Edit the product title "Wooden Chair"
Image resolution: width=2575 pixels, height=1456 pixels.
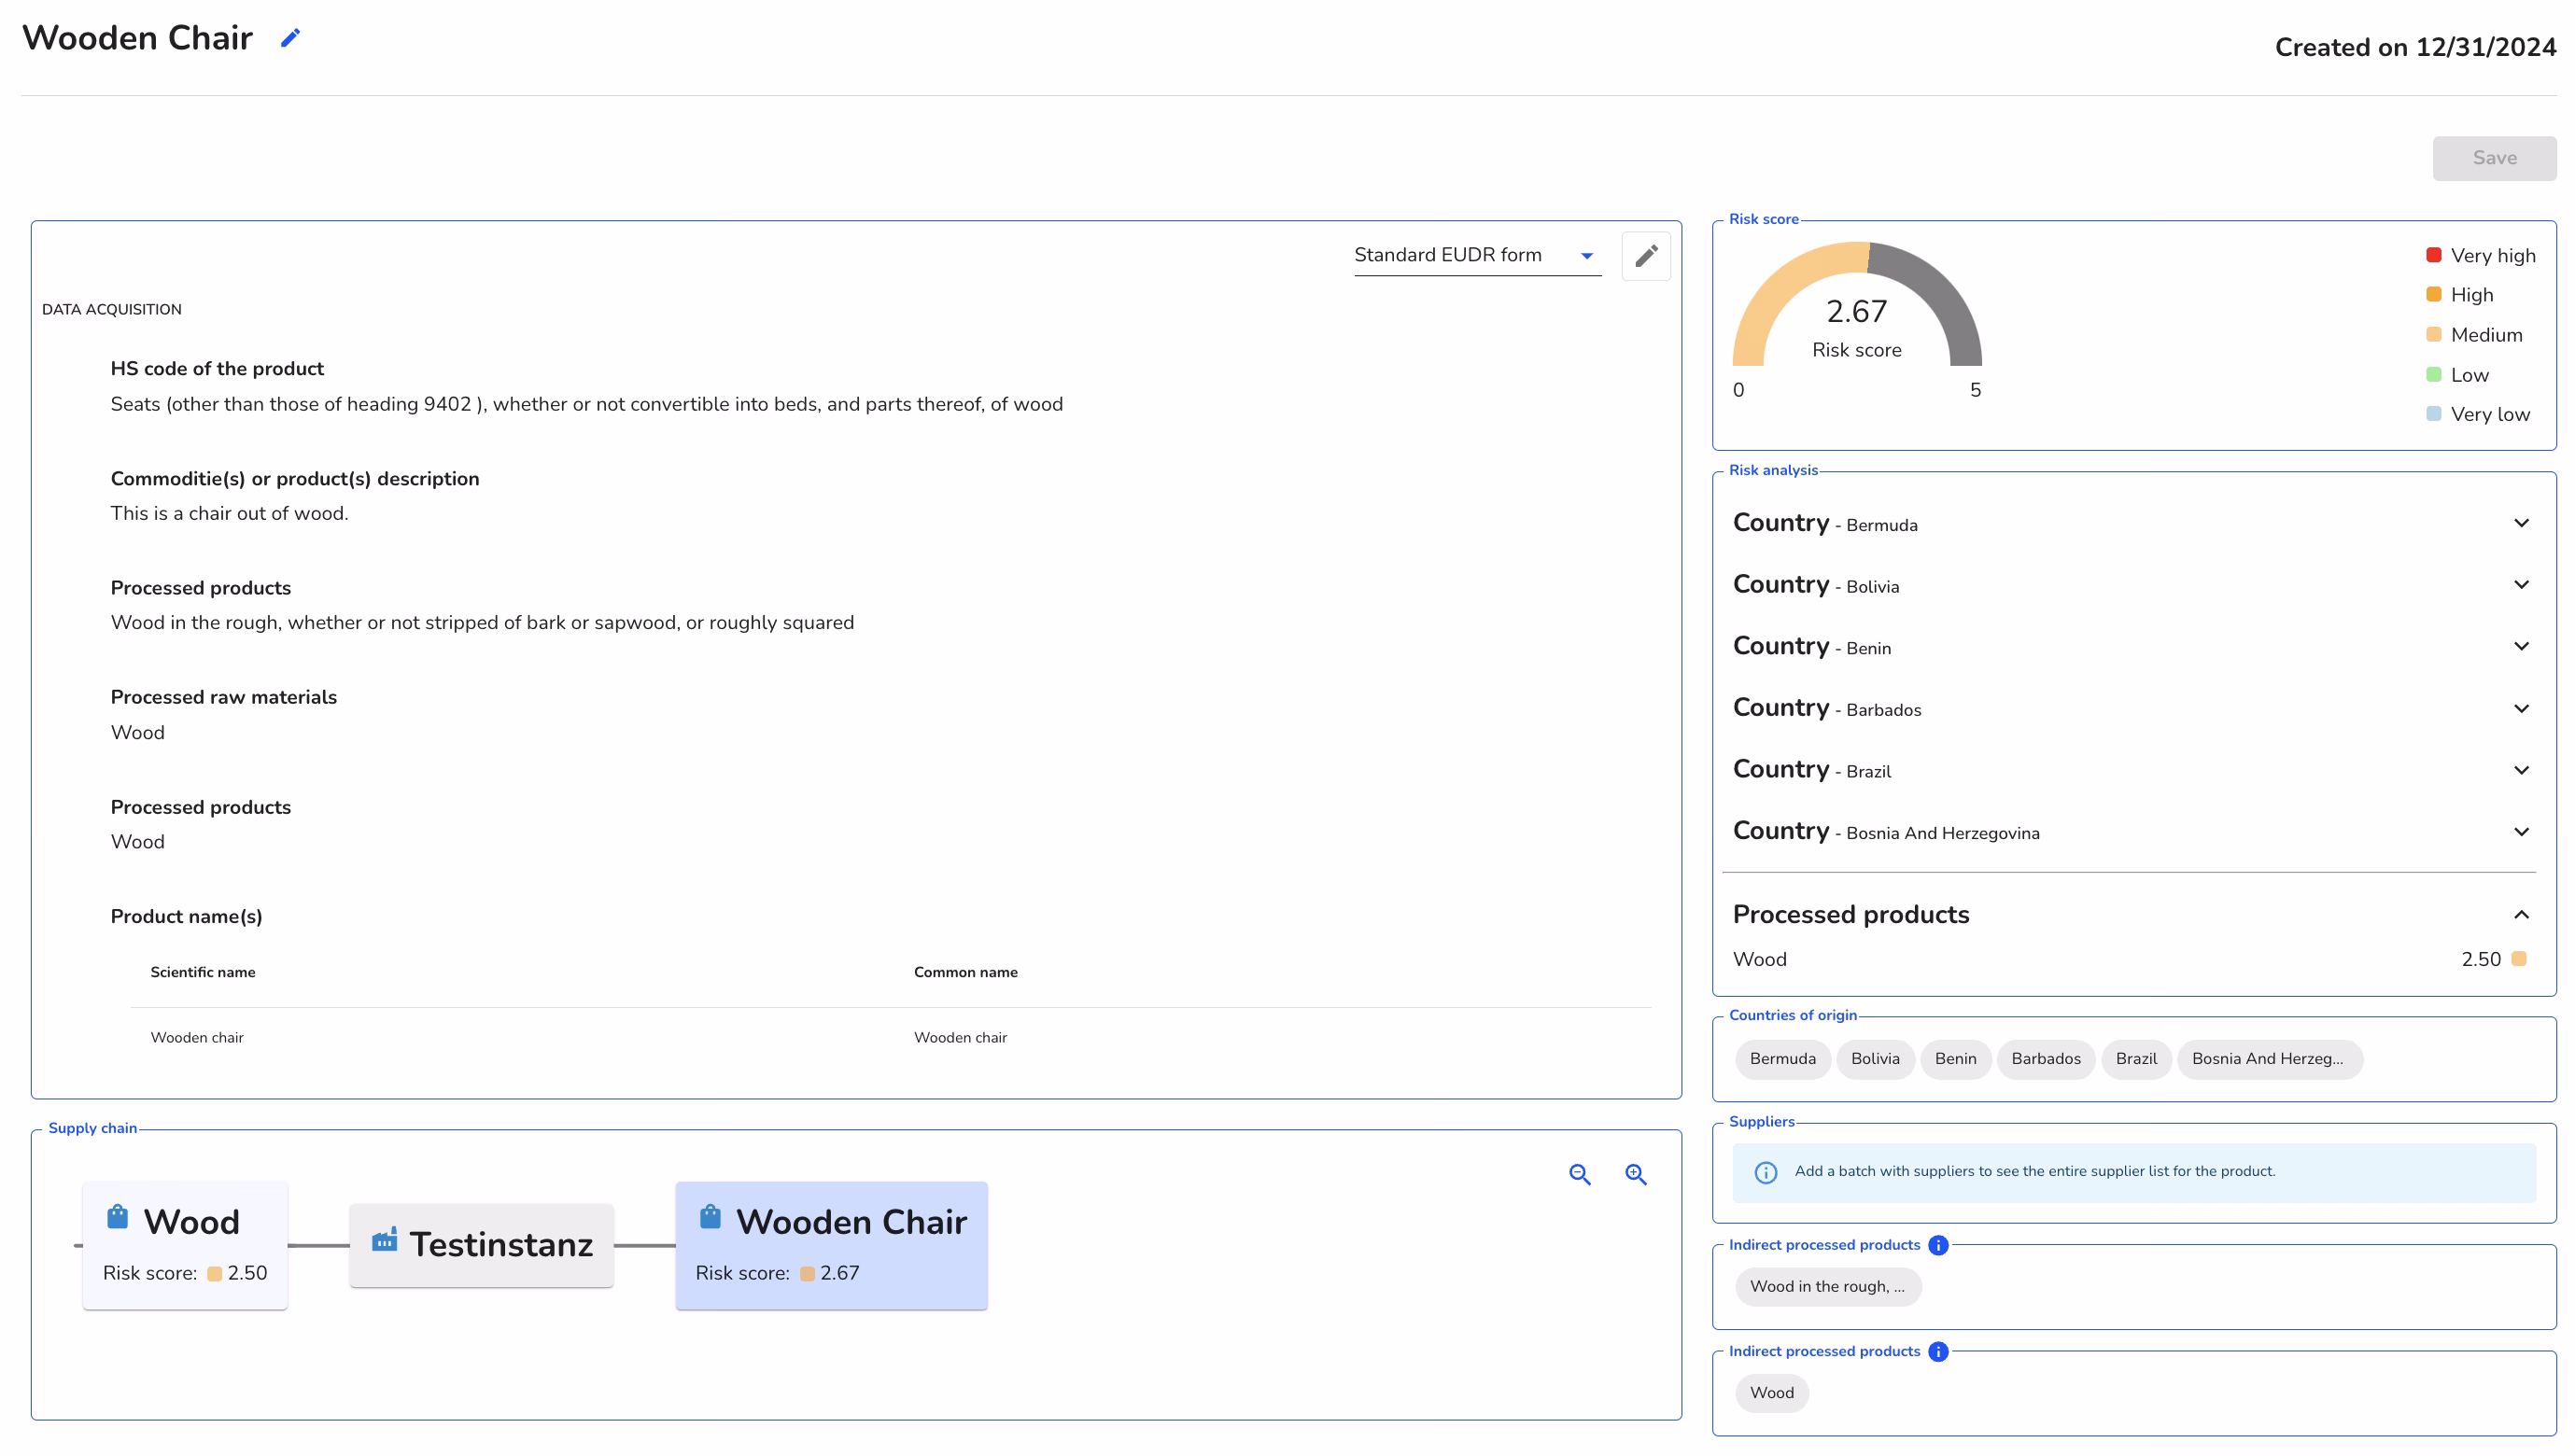pyautogui.click(x=290, y=38)
